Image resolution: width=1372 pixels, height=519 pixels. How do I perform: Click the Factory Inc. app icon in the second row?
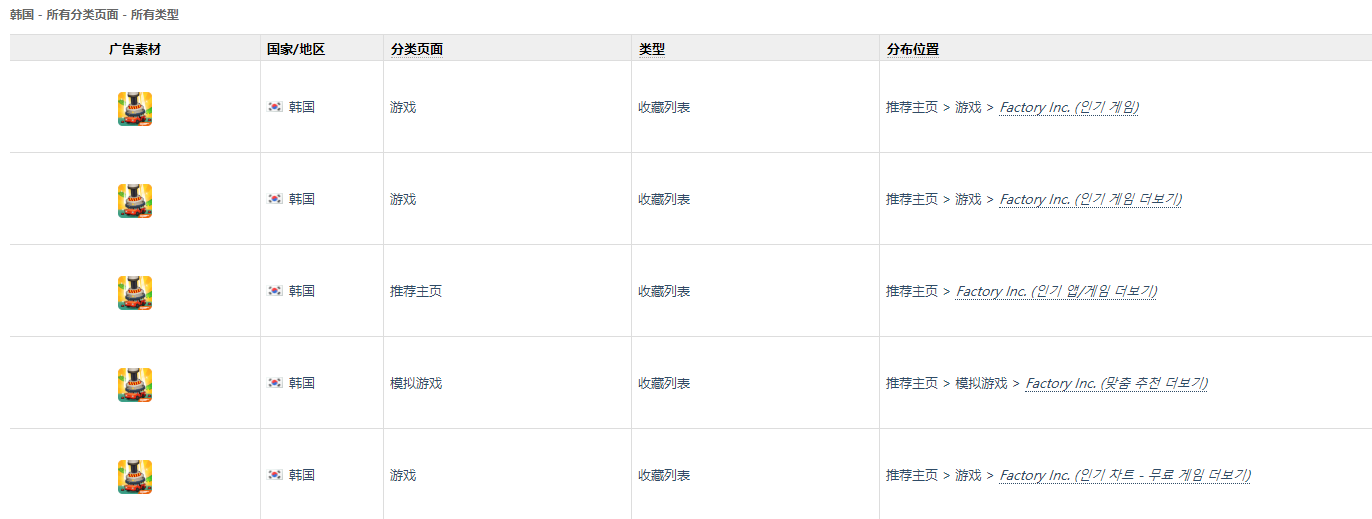[x=135, y=200]
